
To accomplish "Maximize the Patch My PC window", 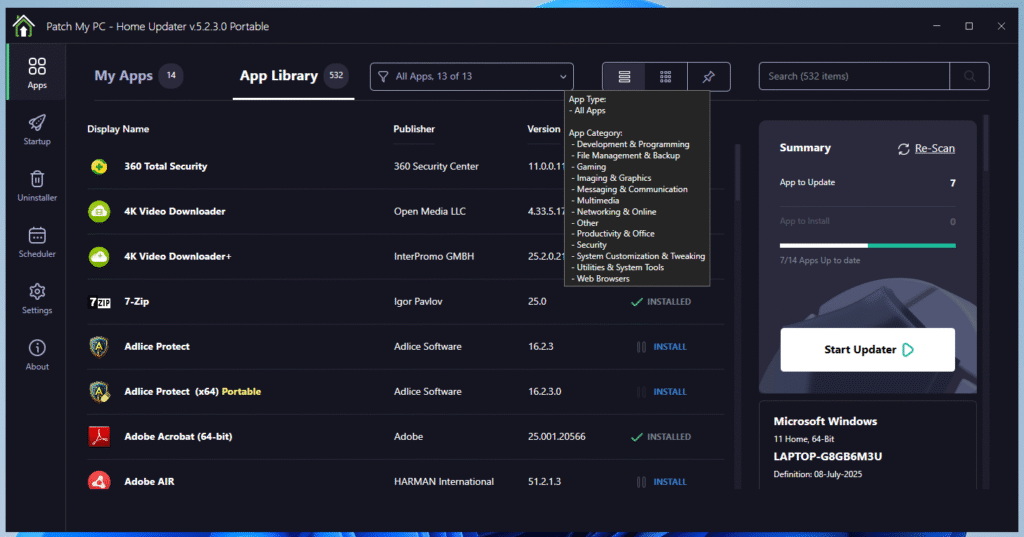I will click(969, 26).
